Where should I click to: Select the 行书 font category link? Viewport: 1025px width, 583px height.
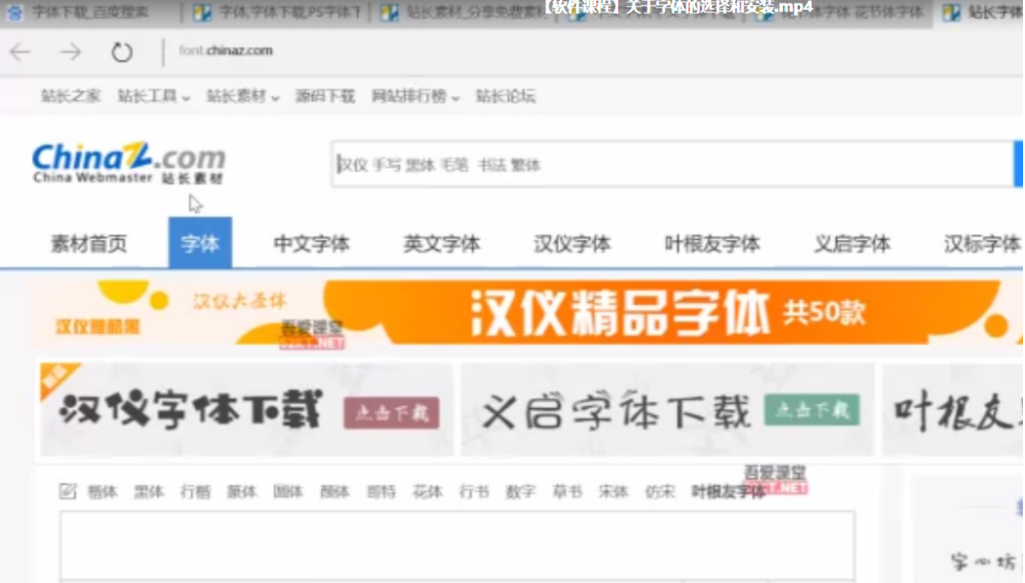[475, 491]
